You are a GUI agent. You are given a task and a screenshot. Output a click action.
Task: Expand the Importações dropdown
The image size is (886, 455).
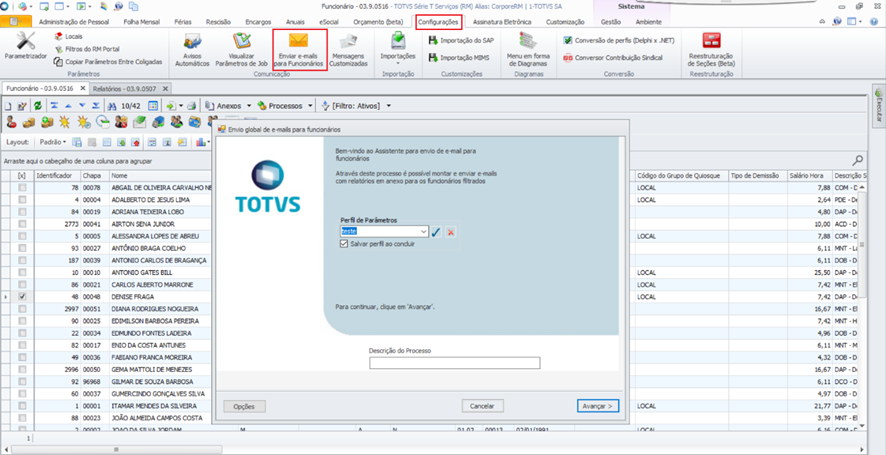point(399,63)
